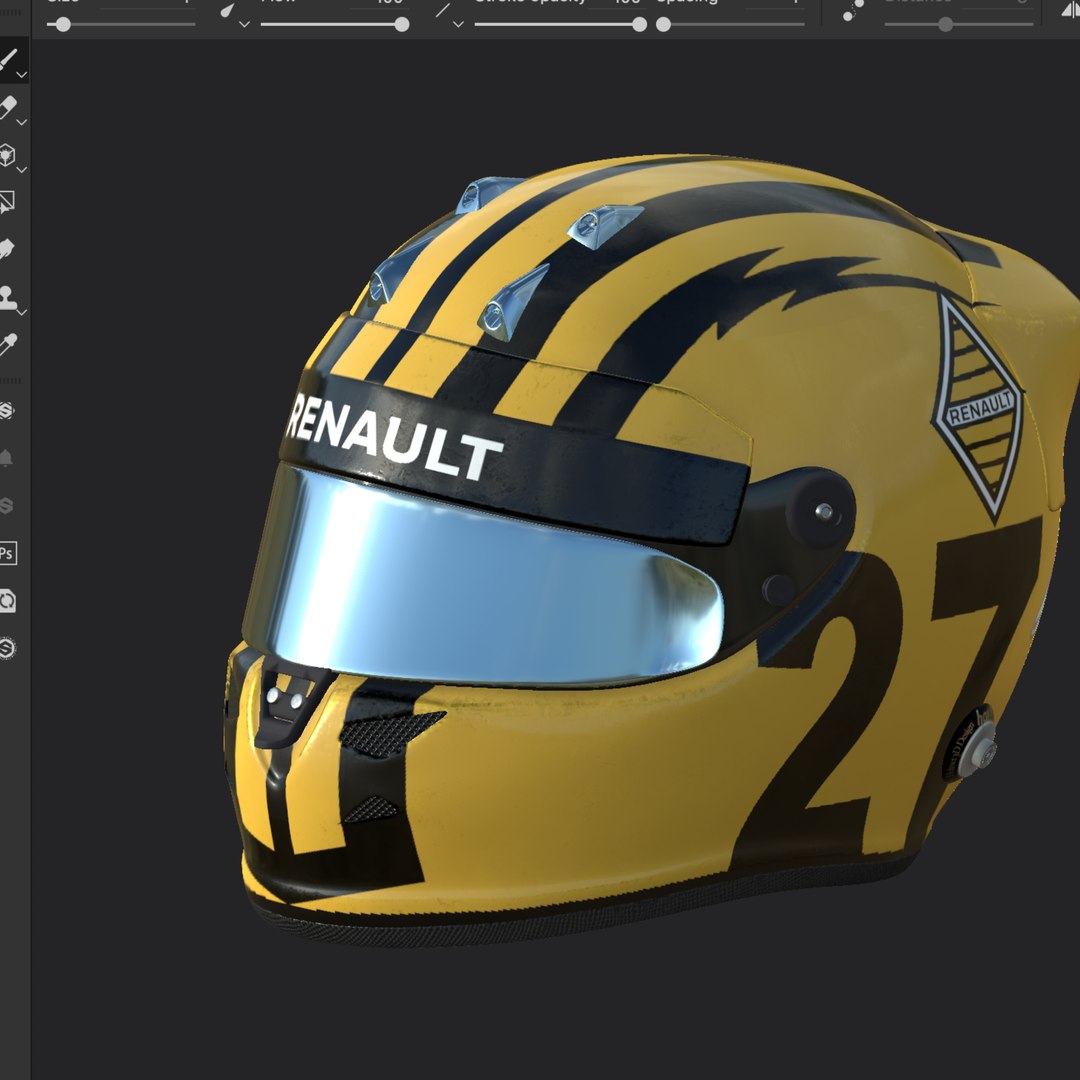Select the Eraser tool

[x=8, y=107]
